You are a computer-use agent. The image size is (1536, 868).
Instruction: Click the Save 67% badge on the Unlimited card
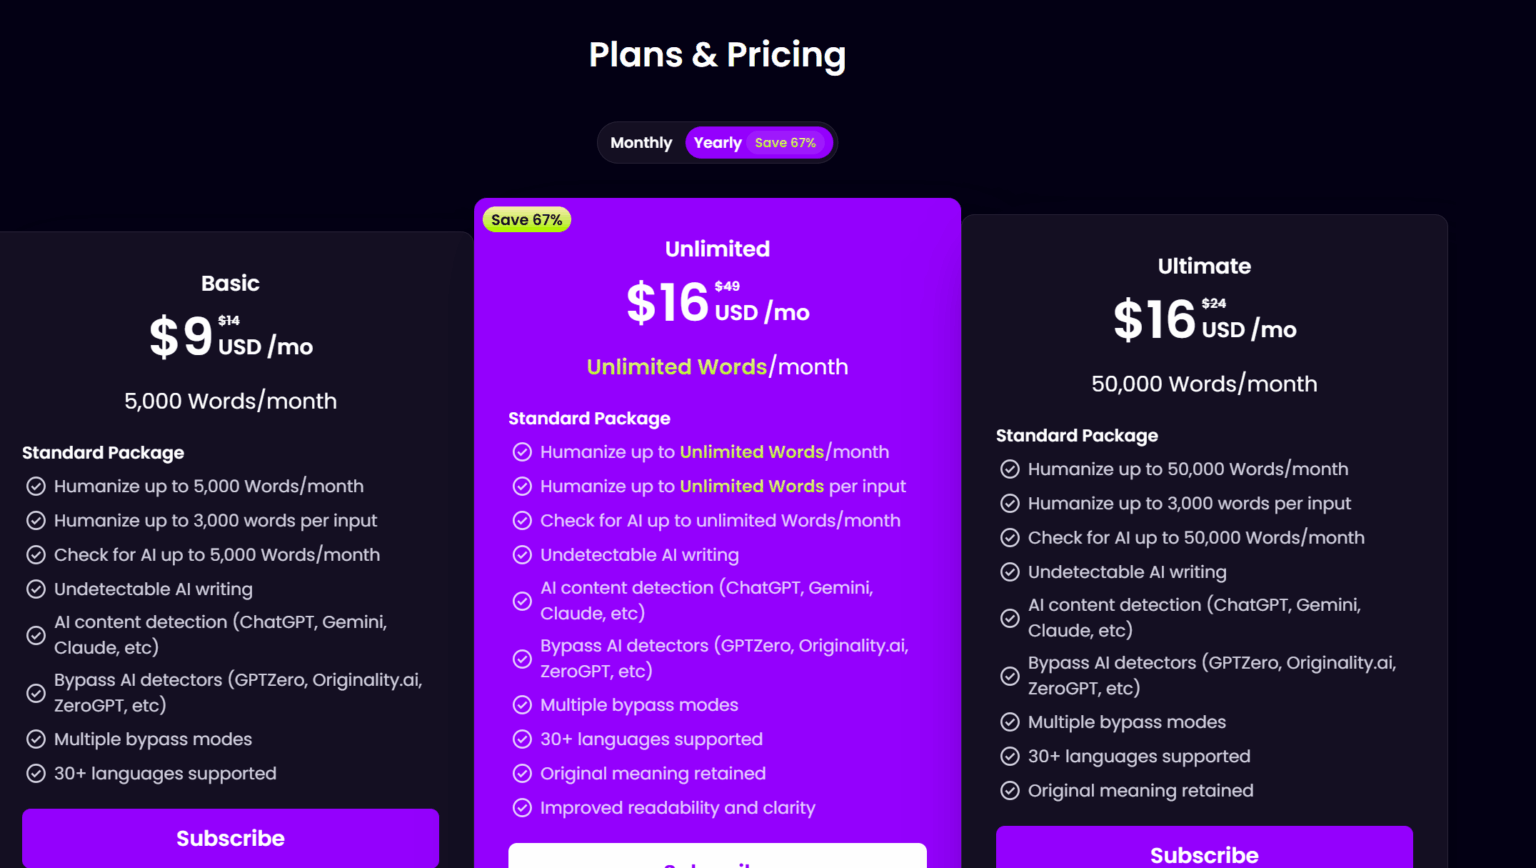point(526,220)
